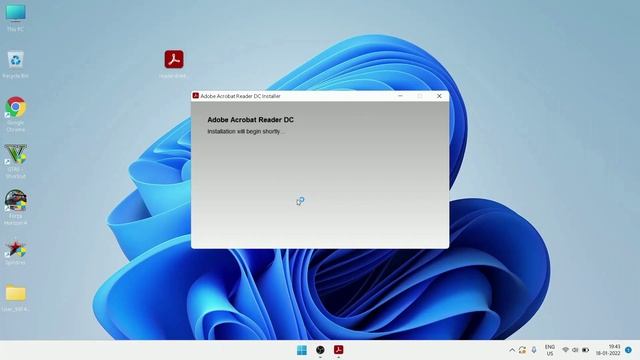
Task: Select the Recycle Bin desktop icon
Action: click(x=16, y=64)
